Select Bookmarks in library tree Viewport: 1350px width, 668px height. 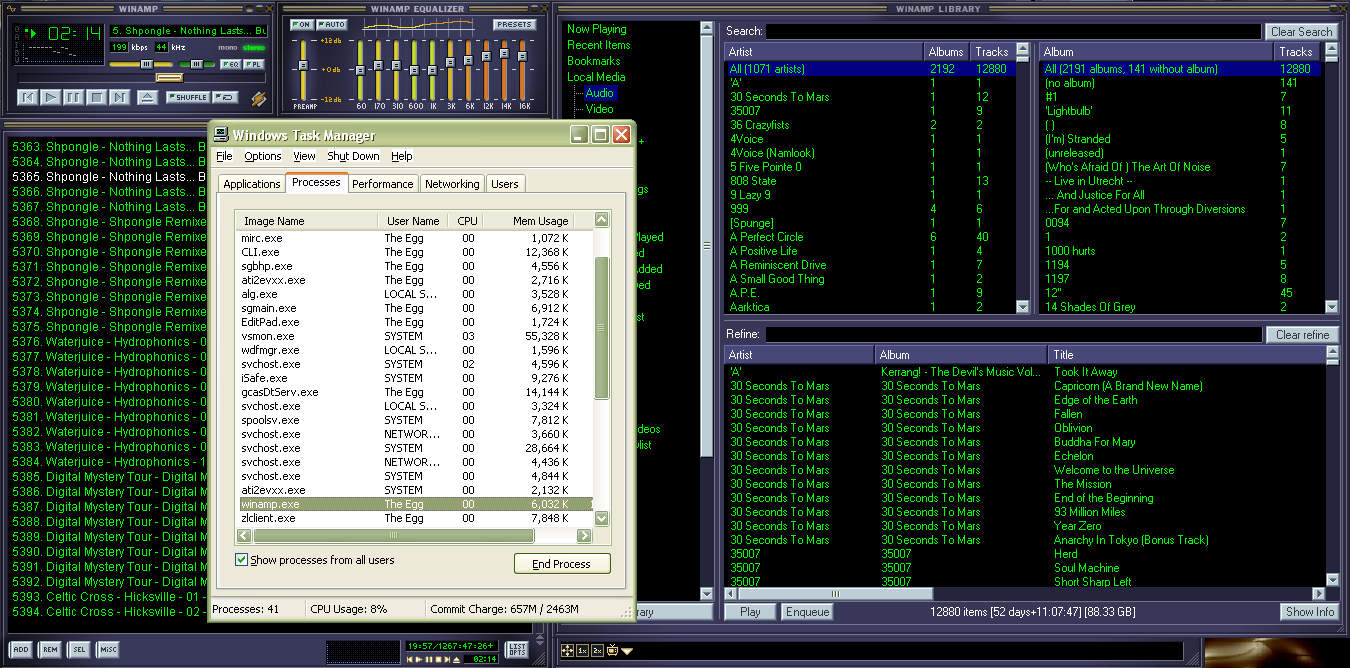point(594,61)
